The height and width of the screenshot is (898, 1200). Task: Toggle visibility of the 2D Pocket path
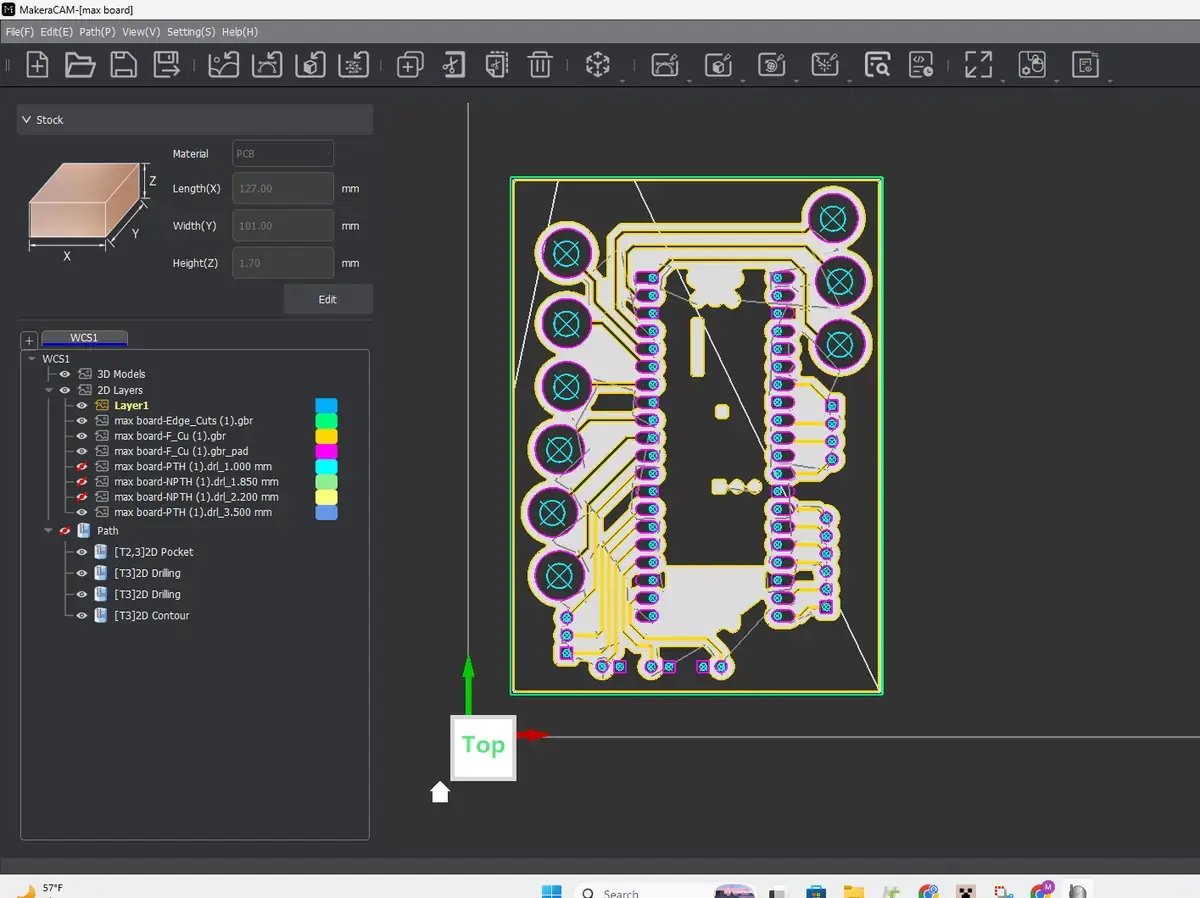tap(82, 552)
